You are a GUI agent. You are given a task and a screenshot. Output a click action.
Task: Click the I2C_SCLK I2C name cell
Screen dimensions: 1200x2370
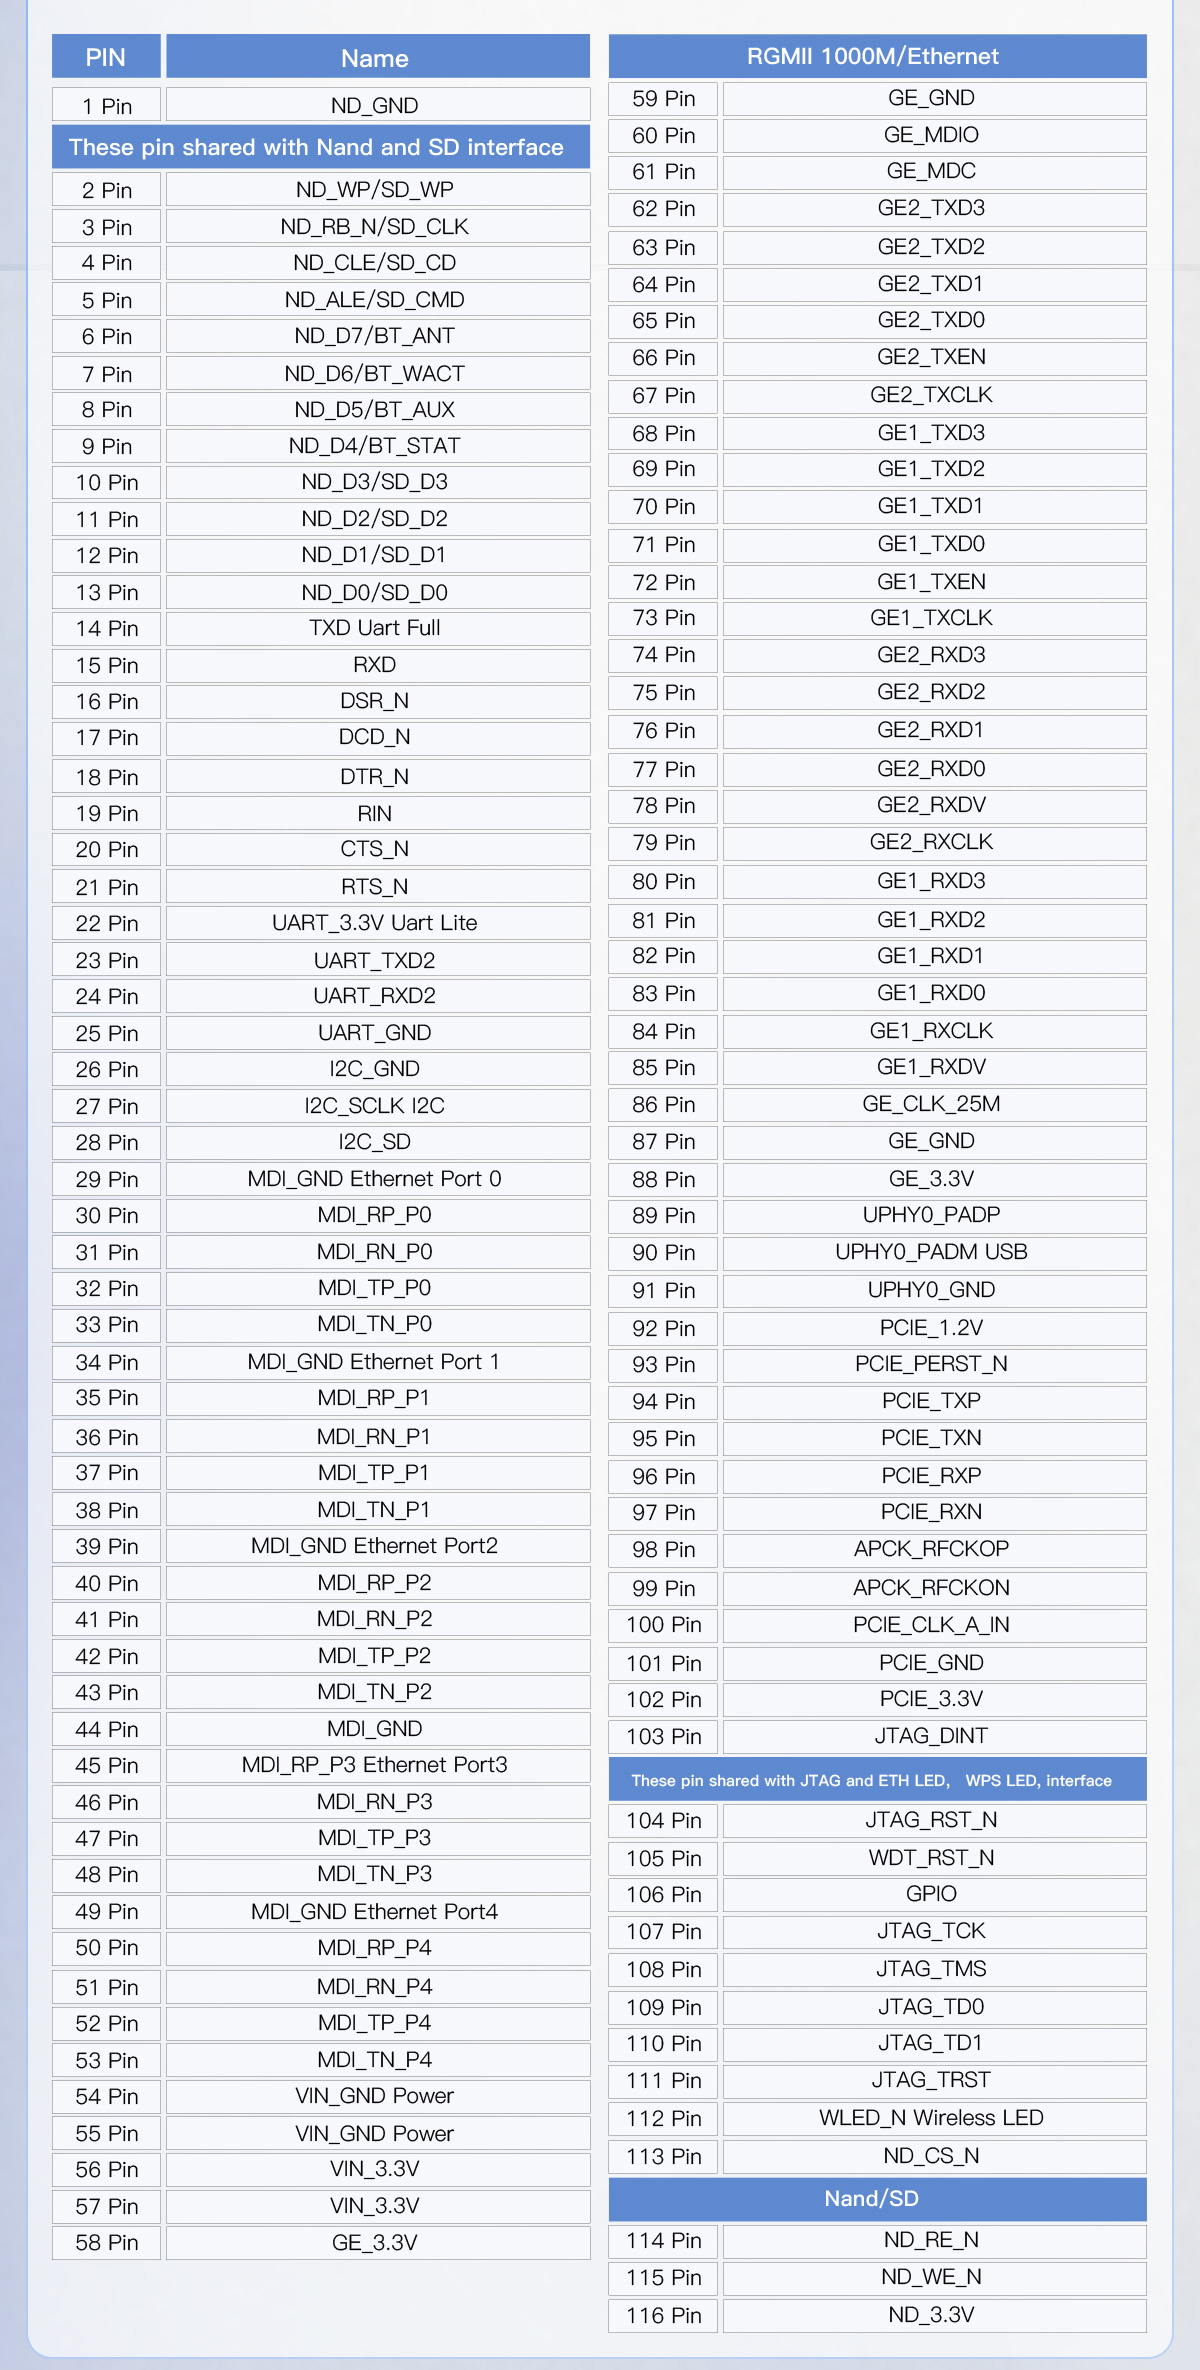(376, 1105)
